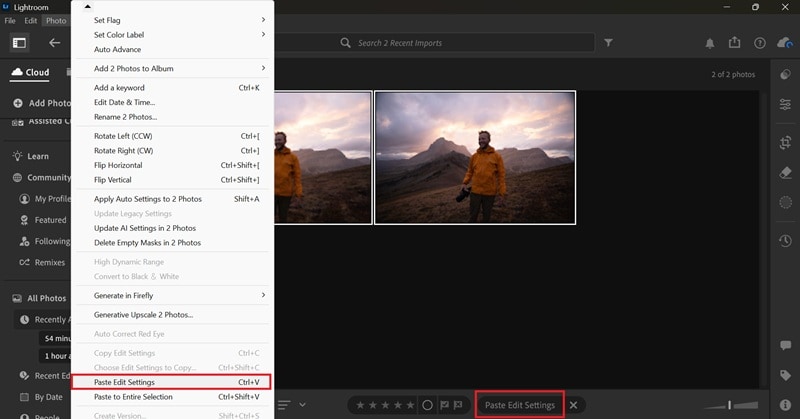Open the Photo menu
Viewport: 800px width, 419px height.
(56, 20)
